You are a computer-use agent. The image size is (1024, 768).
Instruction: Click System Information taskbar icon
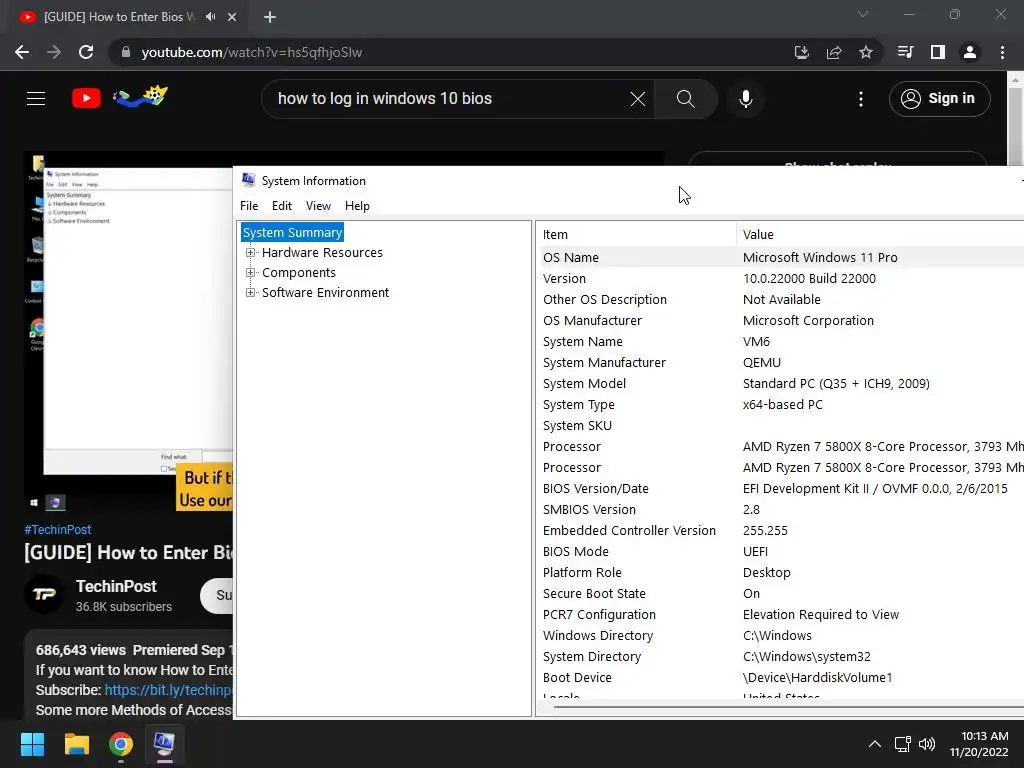[164, 744]
